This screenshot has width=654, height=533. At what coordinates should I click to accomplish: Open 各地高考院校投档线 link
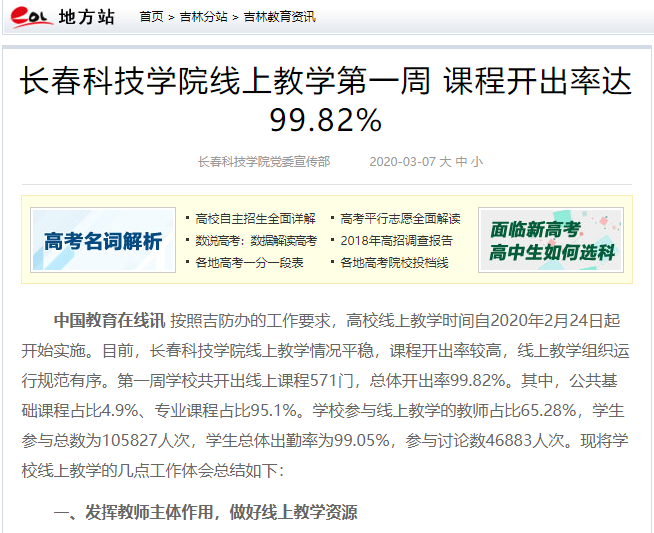point(394,262)
